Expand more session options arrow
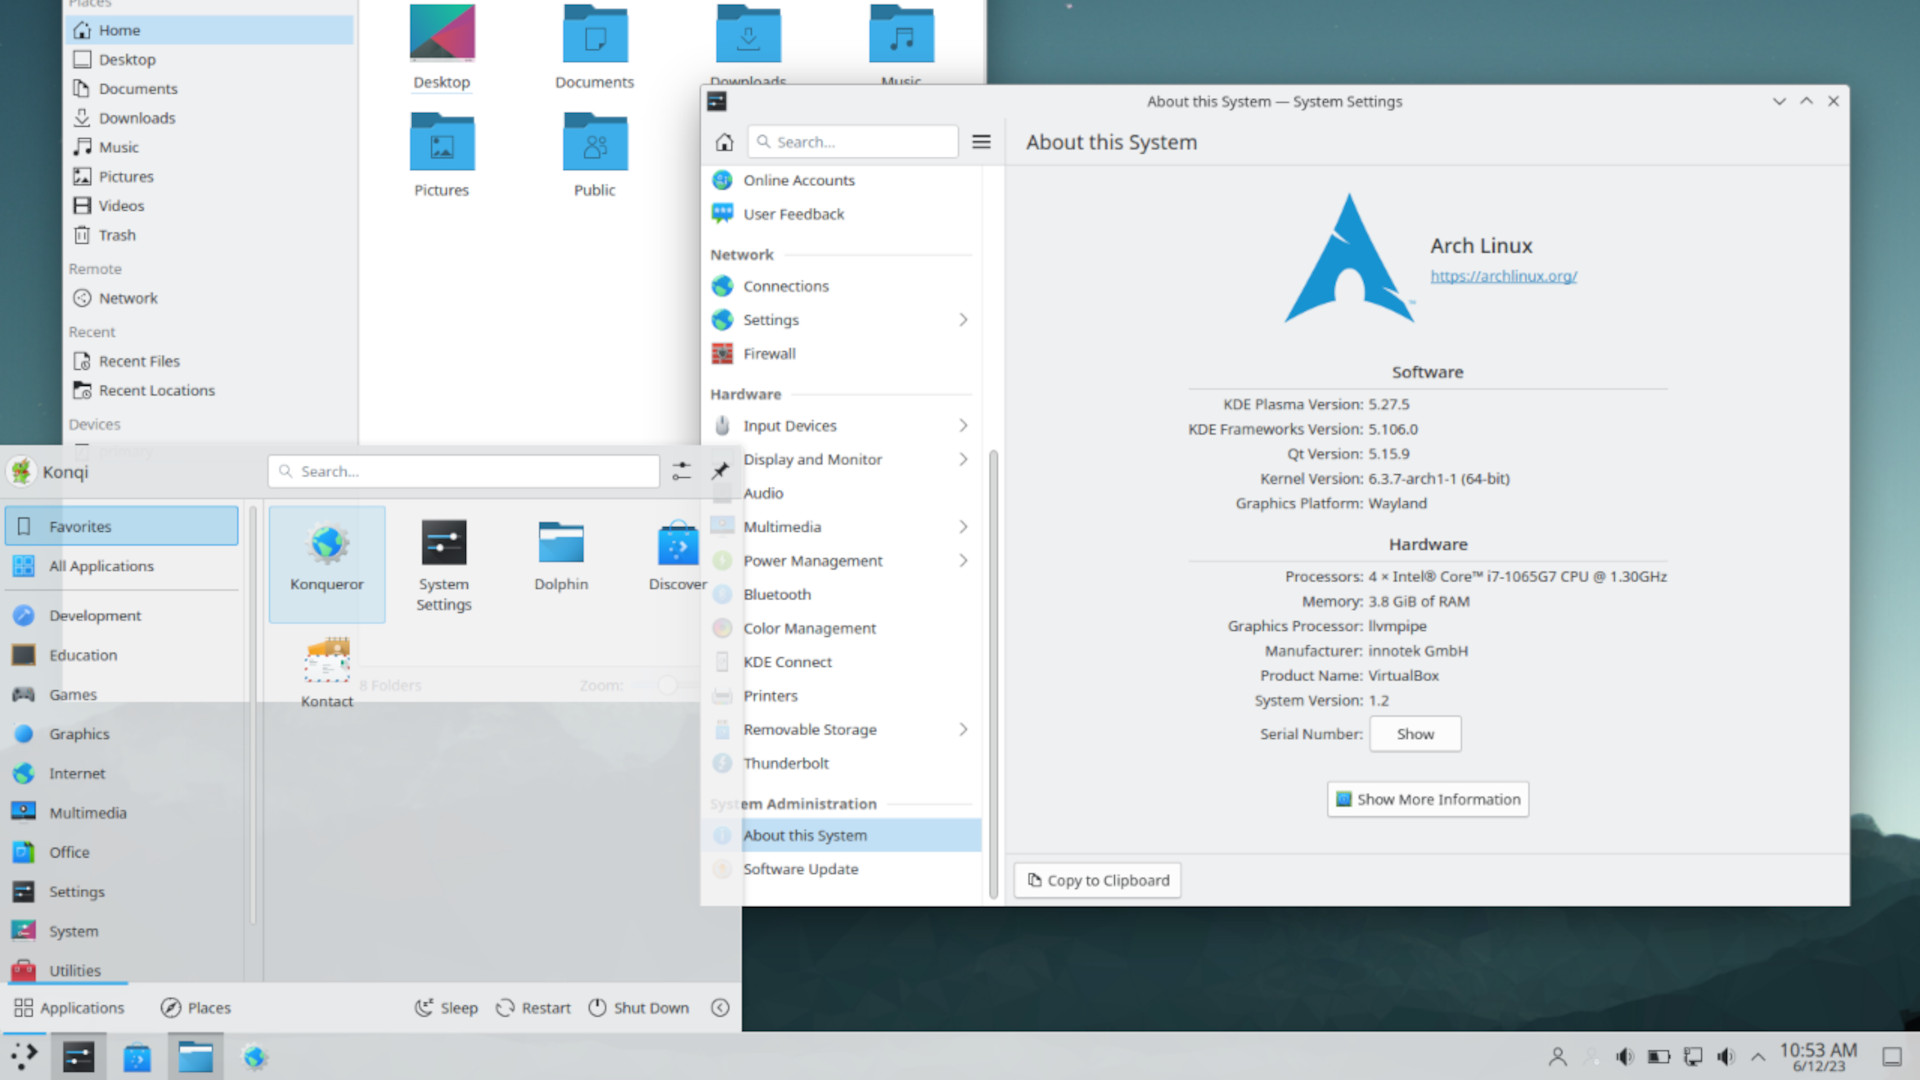 (720, 1008)
